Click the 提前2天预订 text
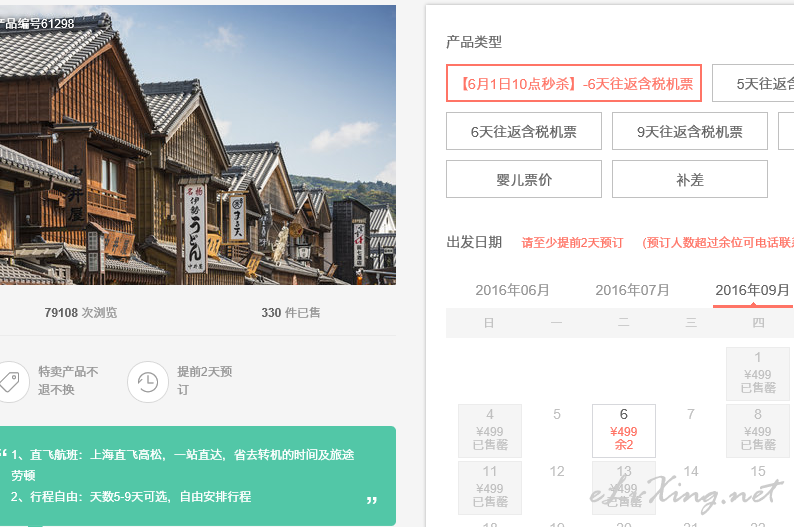The image size is (794, 527). pos(205,381)
